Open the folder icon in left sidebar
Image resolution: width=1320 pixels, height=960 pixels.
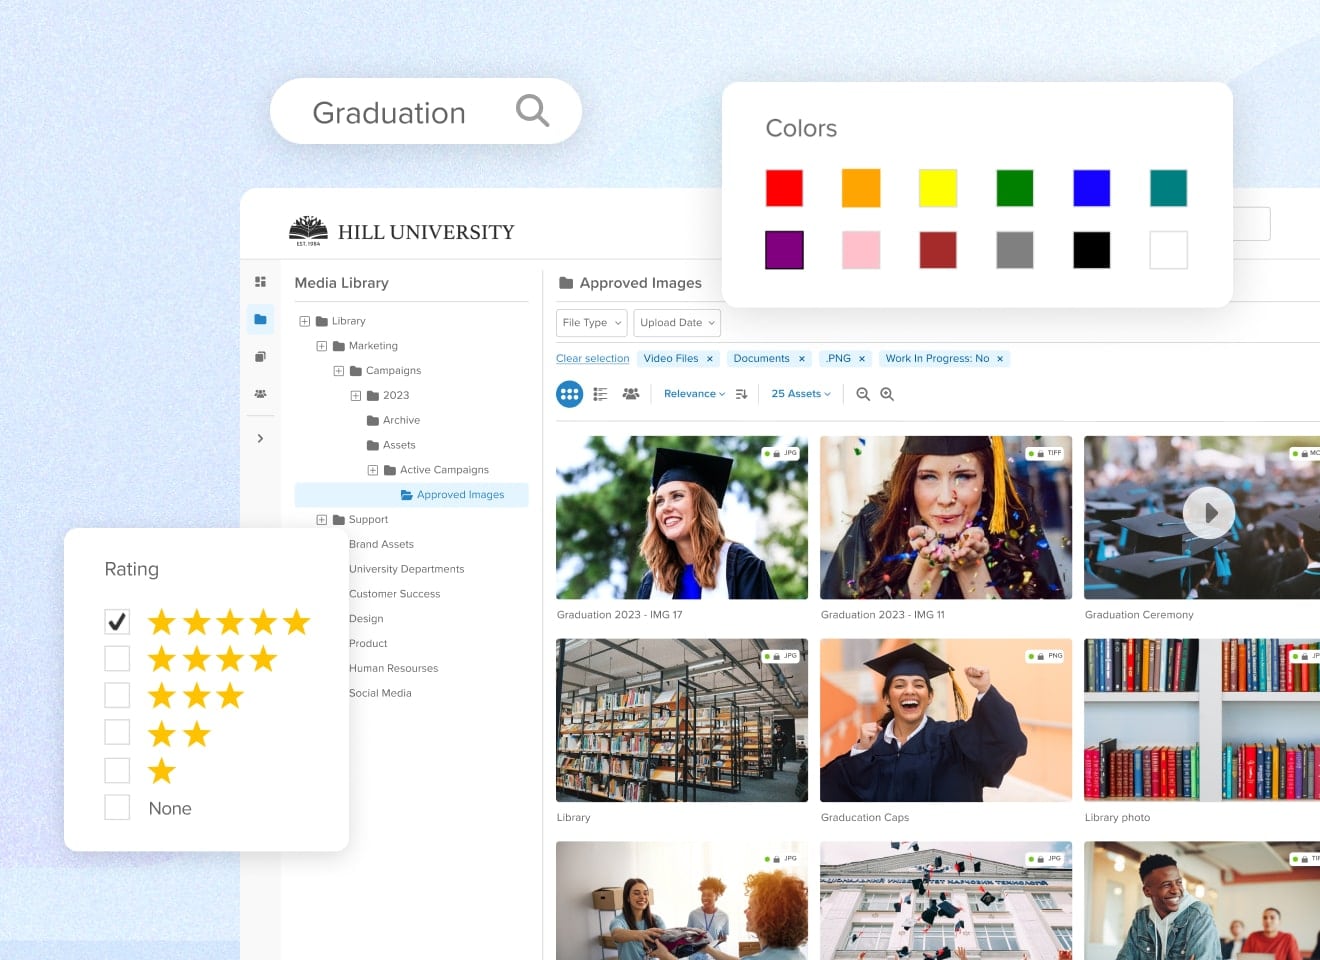260,319
